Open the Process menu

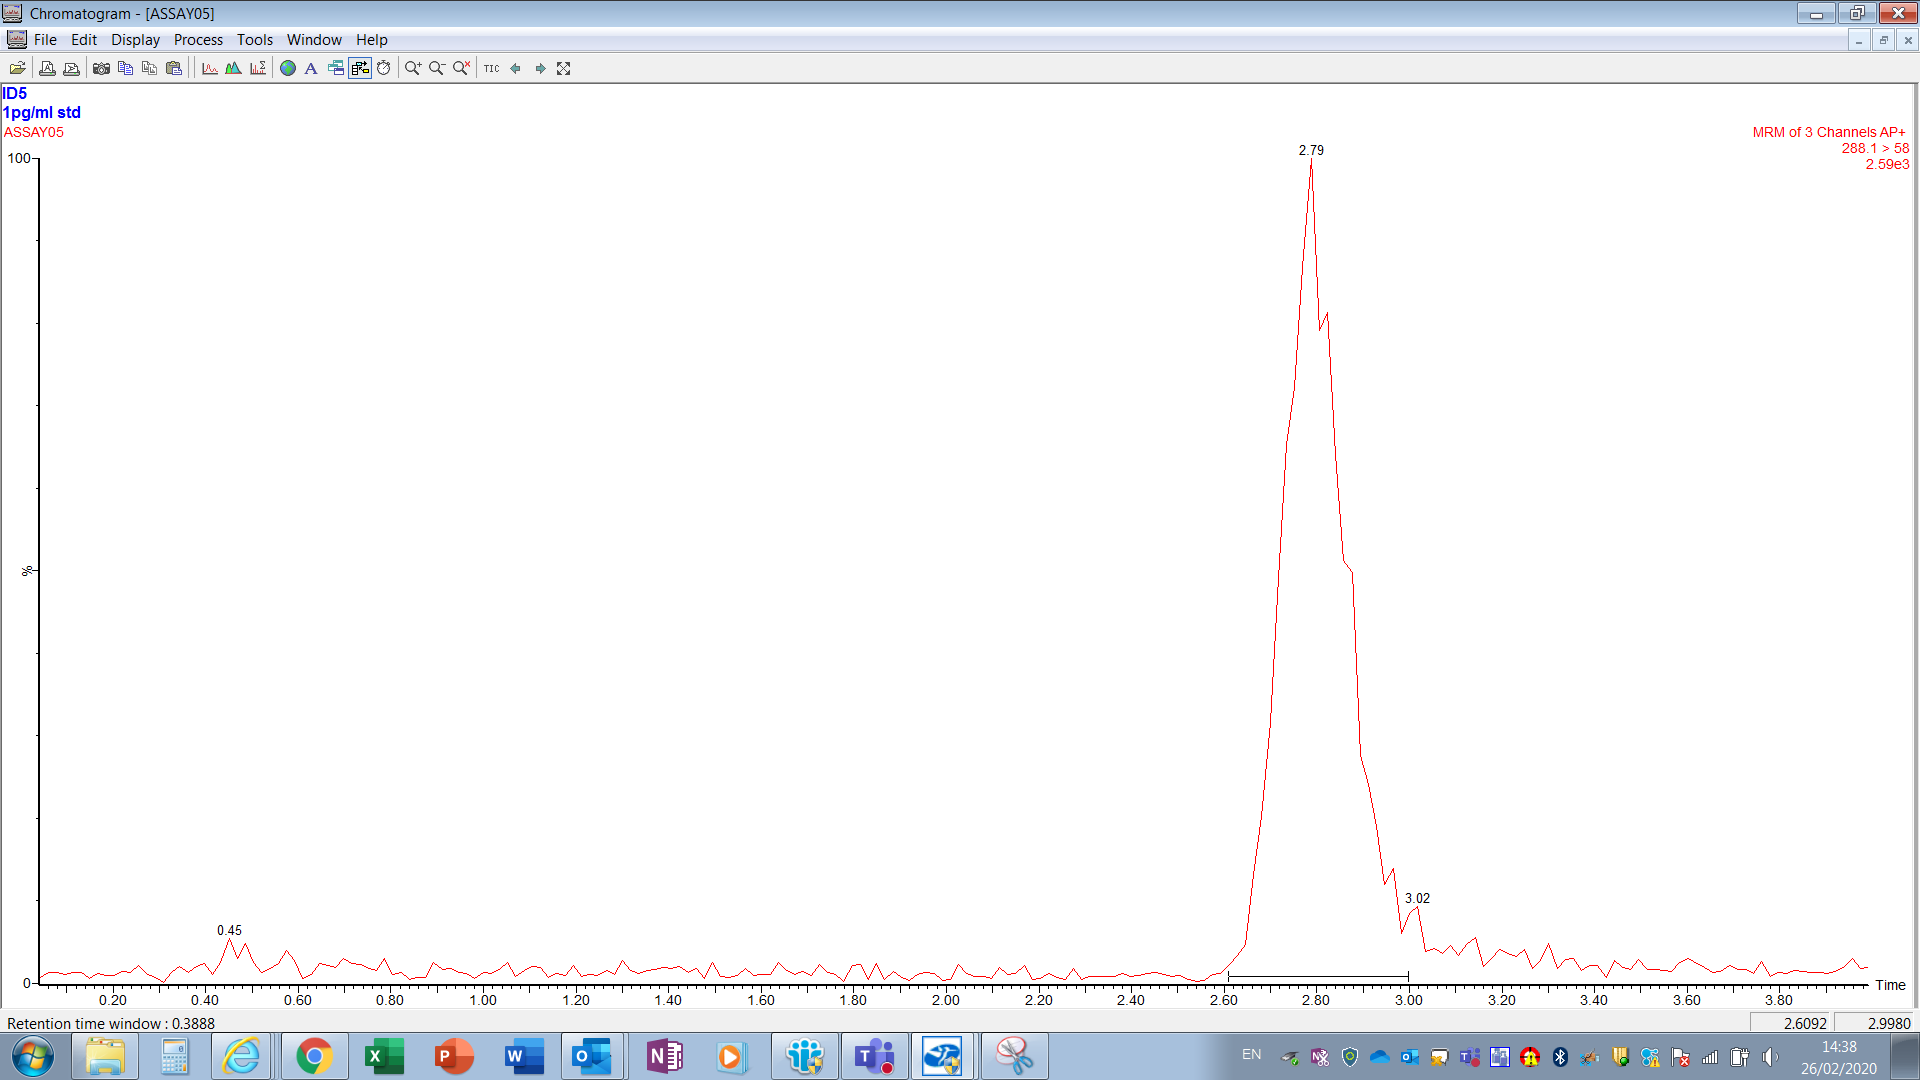click(198, 40)
